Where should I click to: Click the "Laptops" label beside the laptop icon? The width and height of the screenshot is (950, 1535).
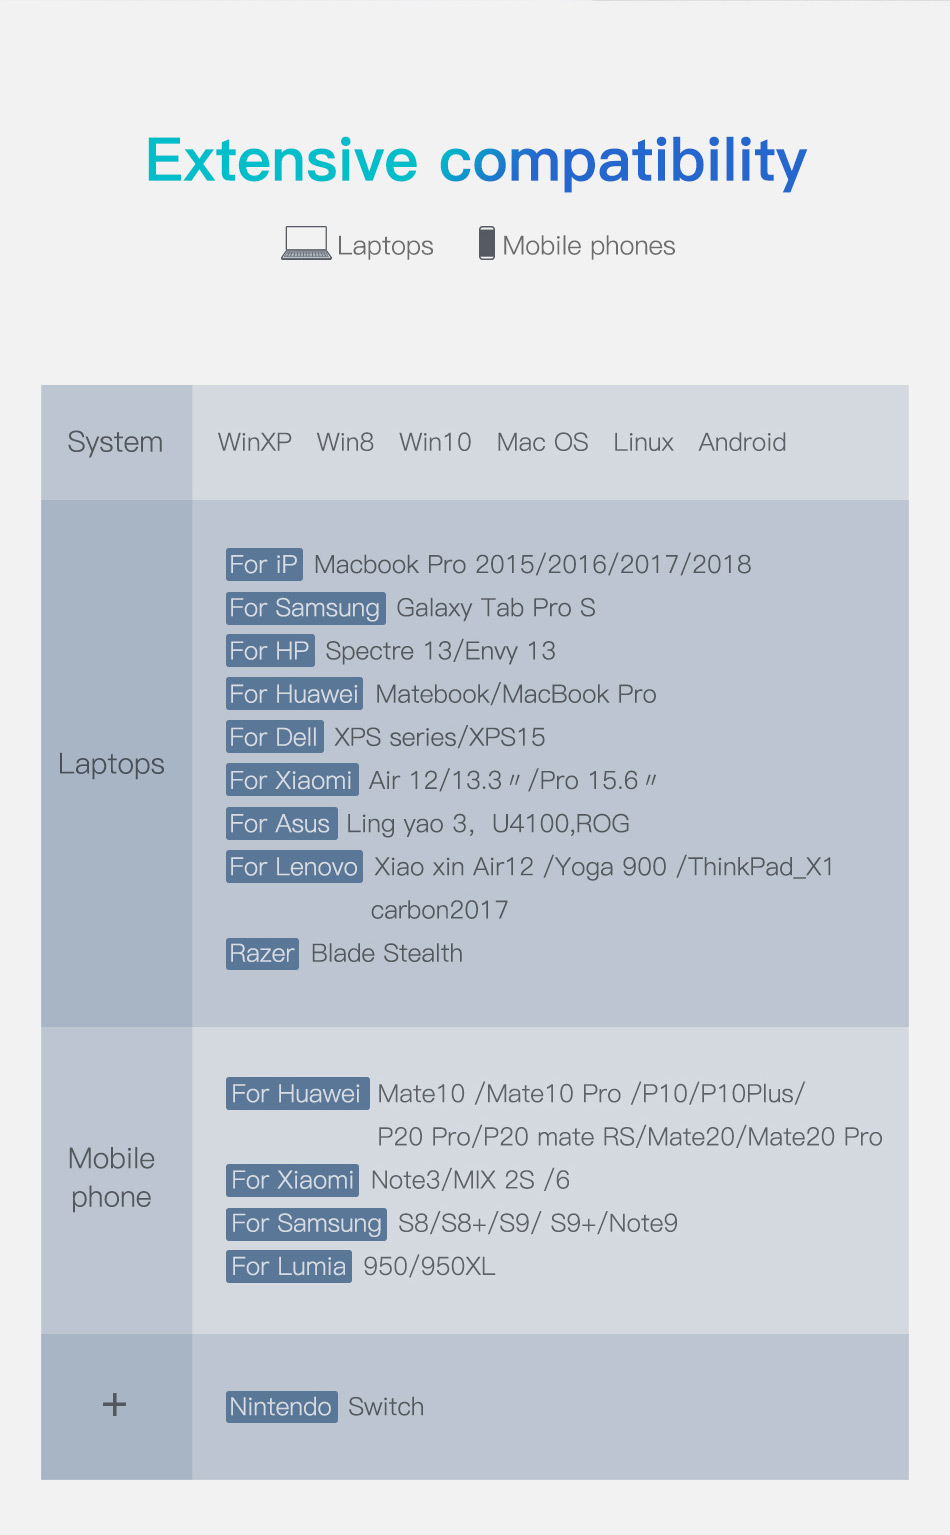(385, 246)
